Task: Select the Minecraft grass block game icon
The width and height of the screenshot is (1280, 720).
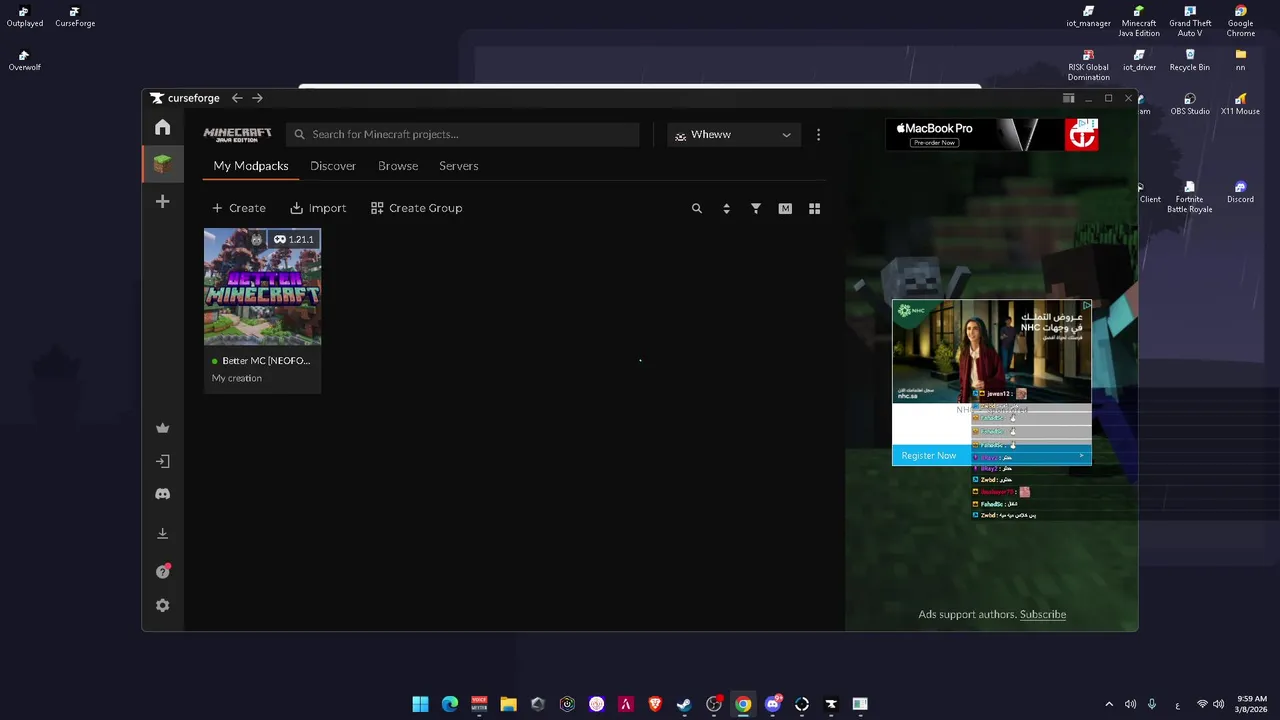Action: point(162,164)
